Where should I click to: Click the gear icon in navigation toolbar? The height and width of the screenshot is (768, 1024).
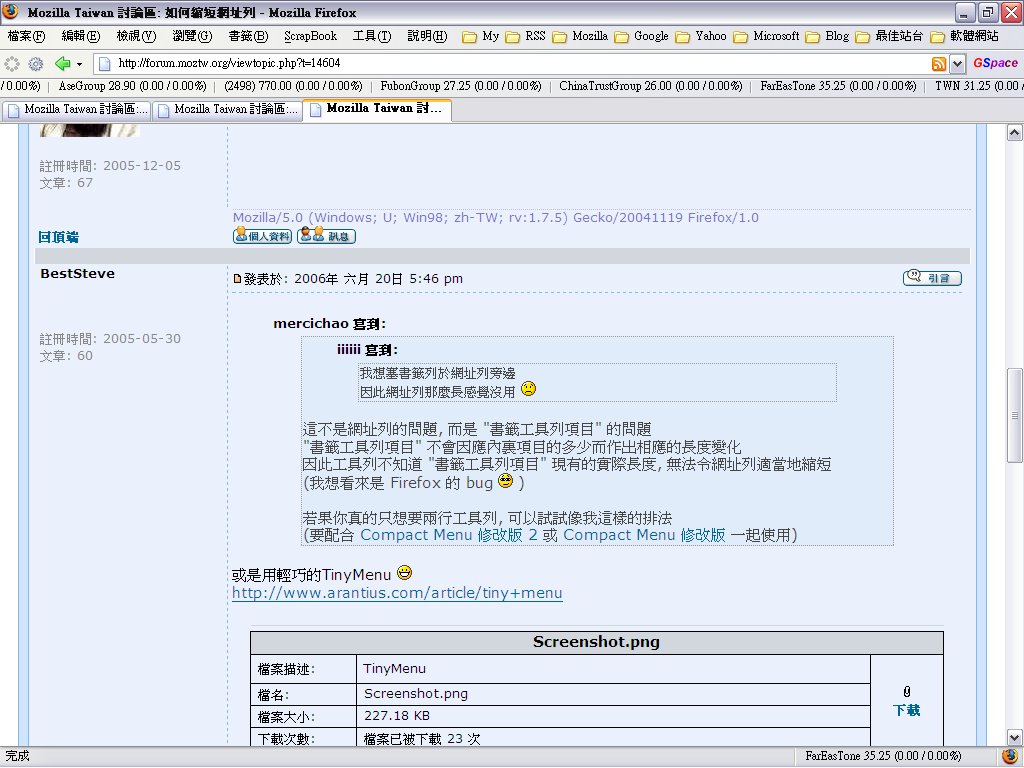pos(36,63)
